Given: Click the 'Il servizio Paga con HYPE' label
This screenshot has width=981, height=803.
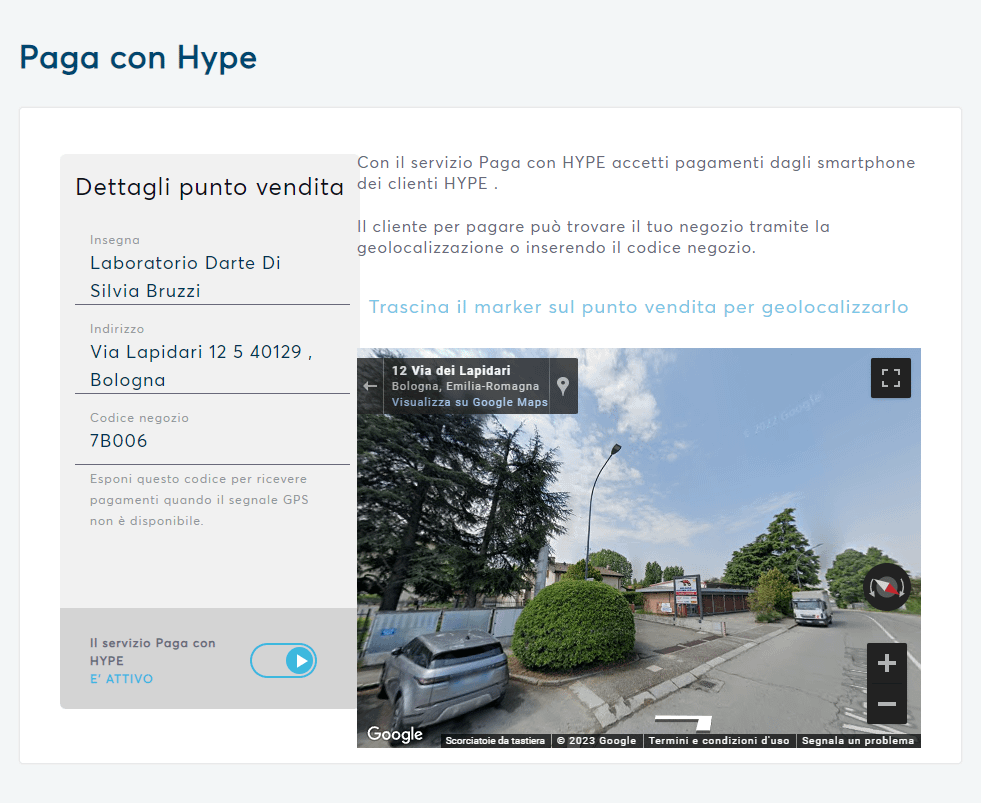Looking at the screenshot, I should pyautogui.click(x=153, y=652).
